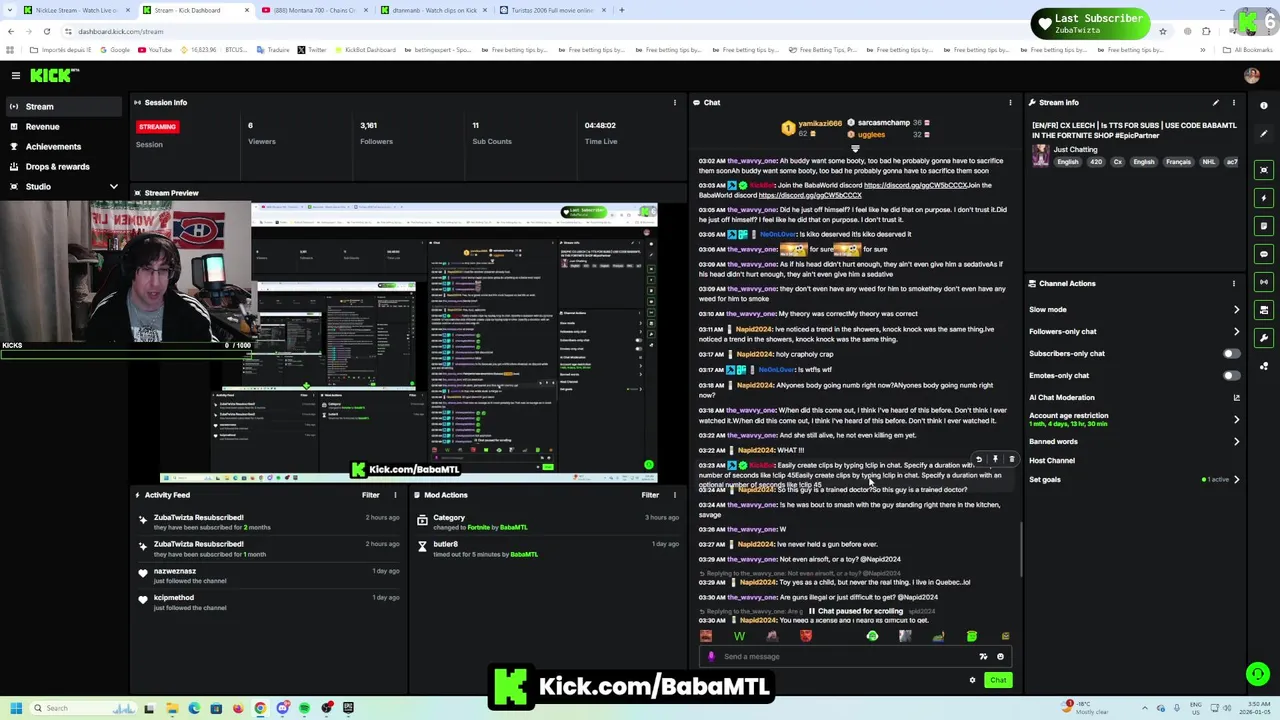Toggle stream preview widget in right rail

[1264, 170]
